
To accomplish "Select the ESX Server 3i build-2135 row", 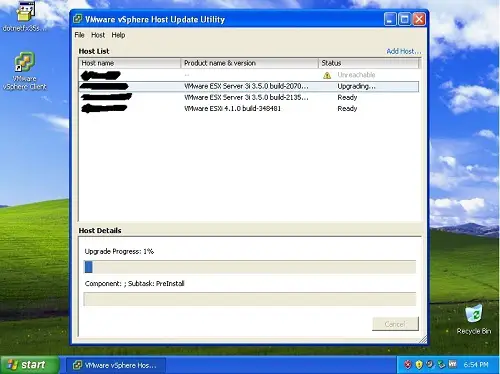I will pyautogui.click(x=249, y=97).
